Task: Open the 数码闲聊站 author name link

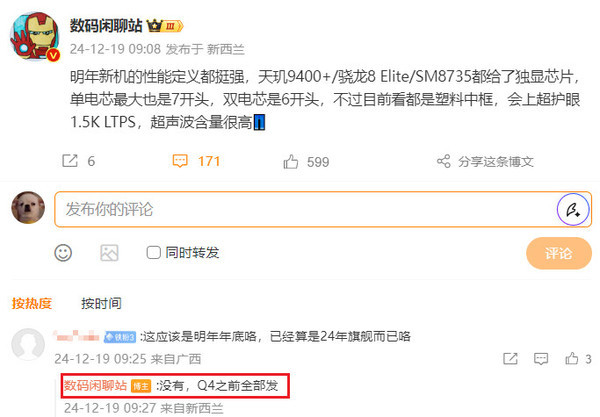Action: click(x=106, y=26)
